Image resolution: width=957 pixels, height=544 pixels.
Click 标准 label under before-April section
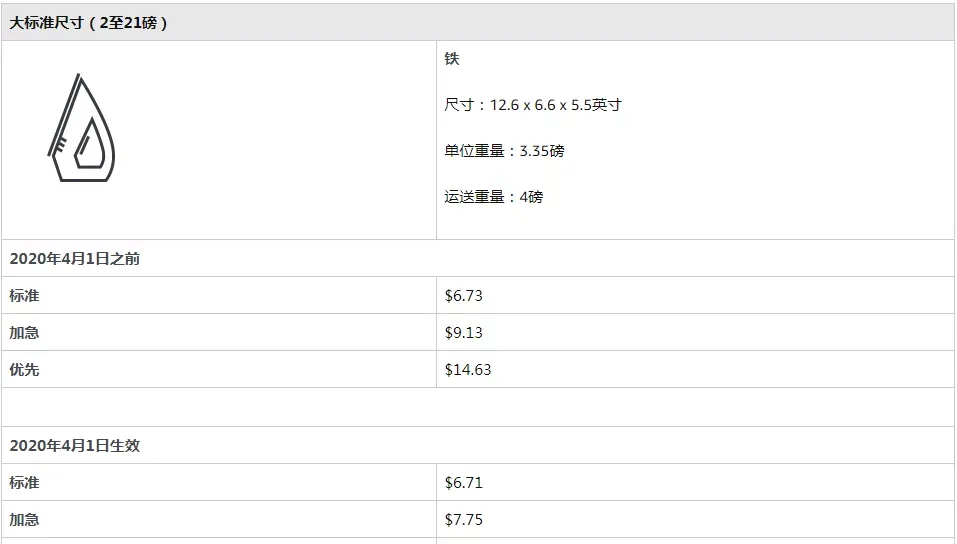pyautogui.click(x=24, y=296)
